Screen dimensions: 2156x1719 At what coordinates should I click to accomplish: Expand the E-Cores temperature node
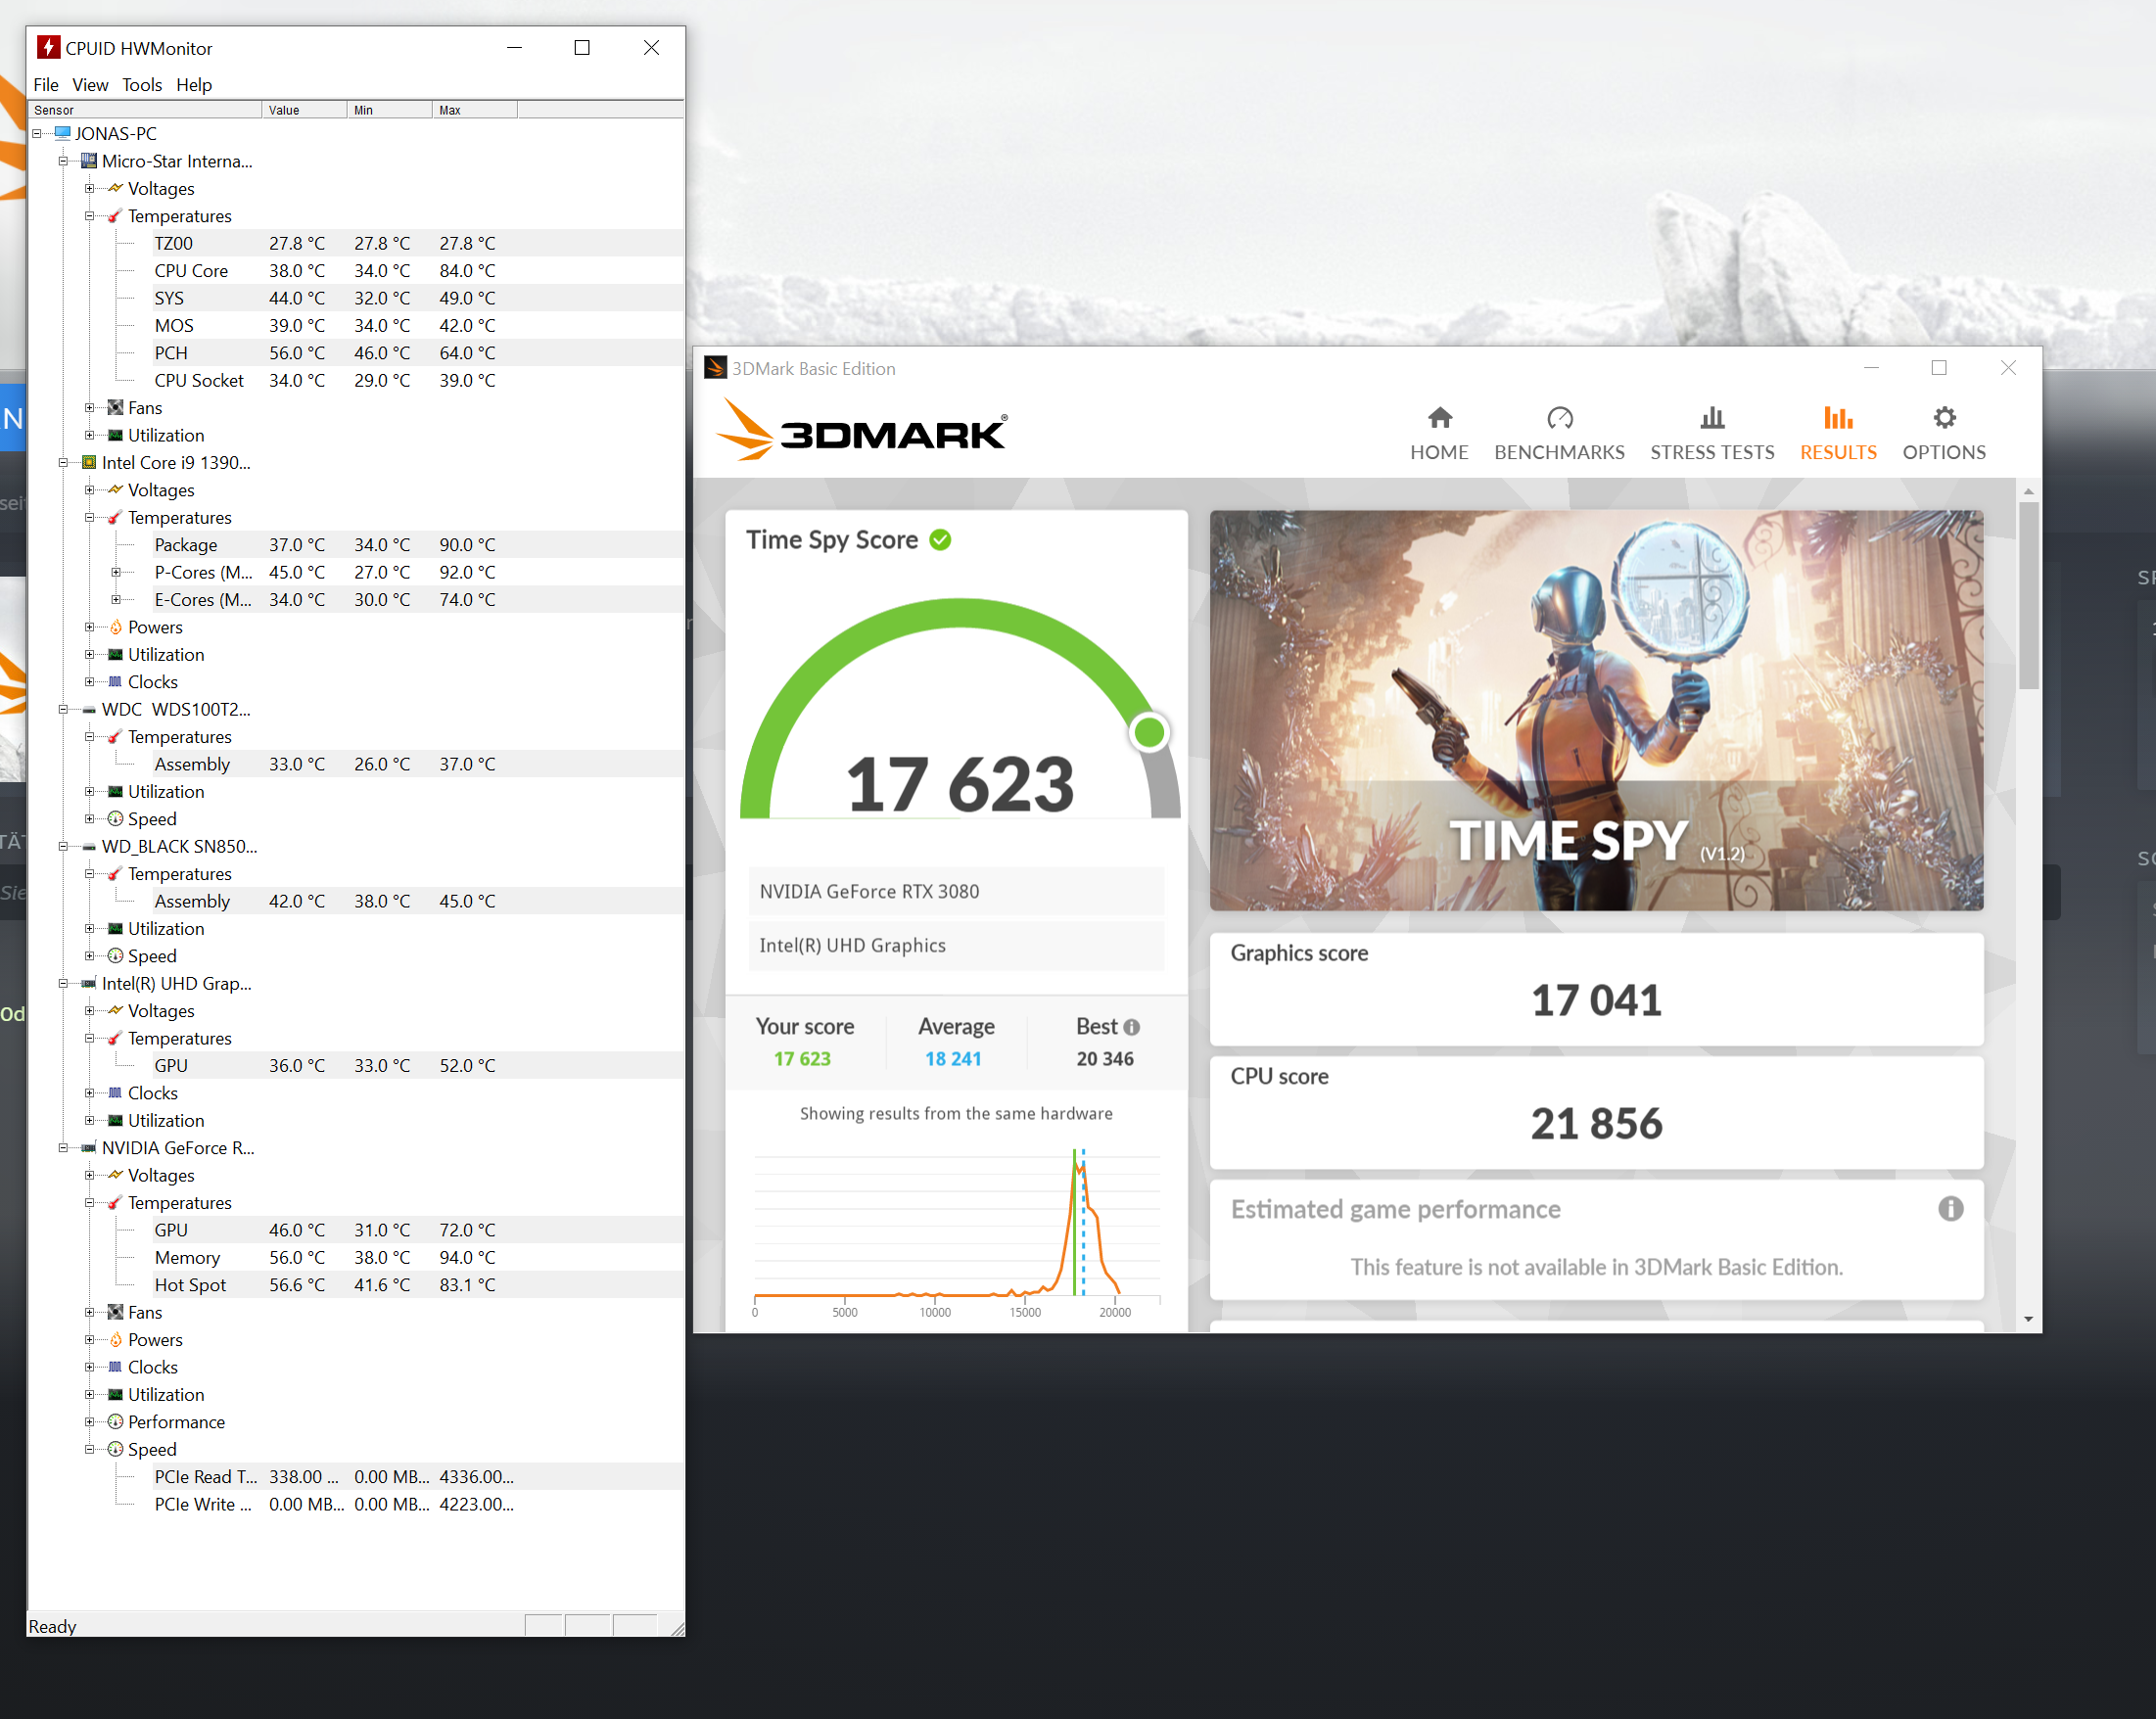[116, 600]
